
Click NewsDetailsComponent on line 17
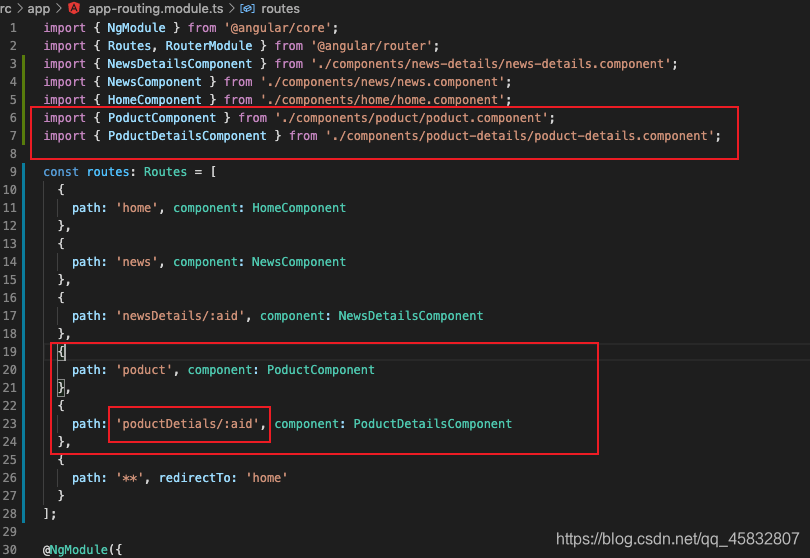pyautogui.click(x=411, y=316)
